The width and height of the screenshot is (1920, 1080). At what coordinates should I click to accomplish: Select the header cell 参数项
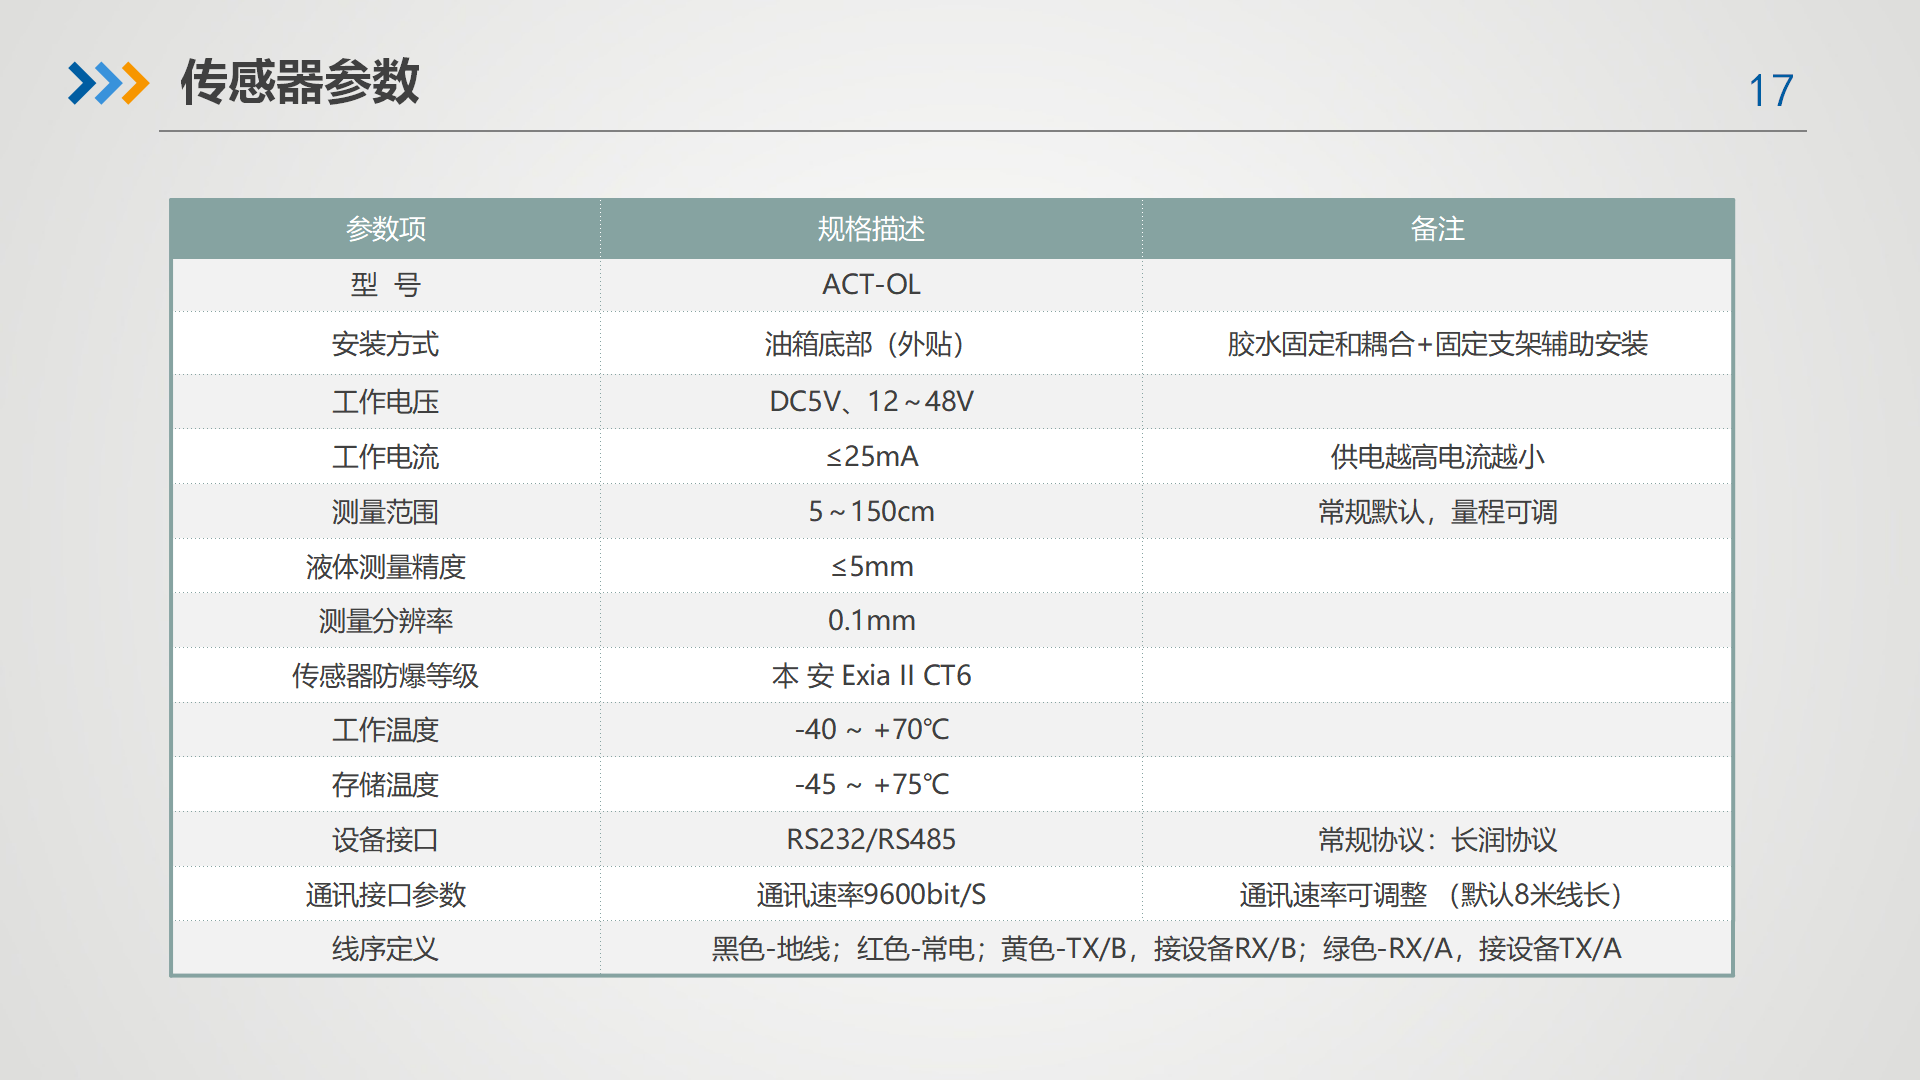tap(386, 229)
